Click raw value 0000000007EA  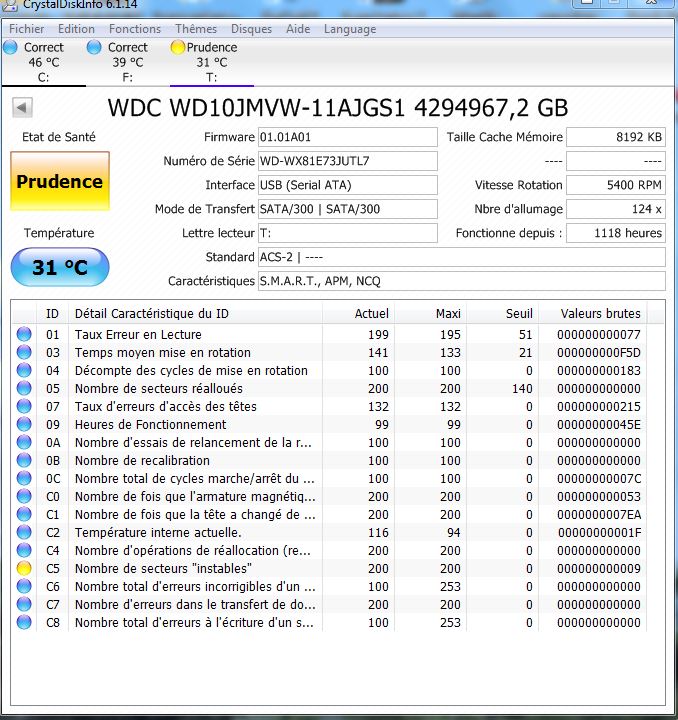[599, 514]
